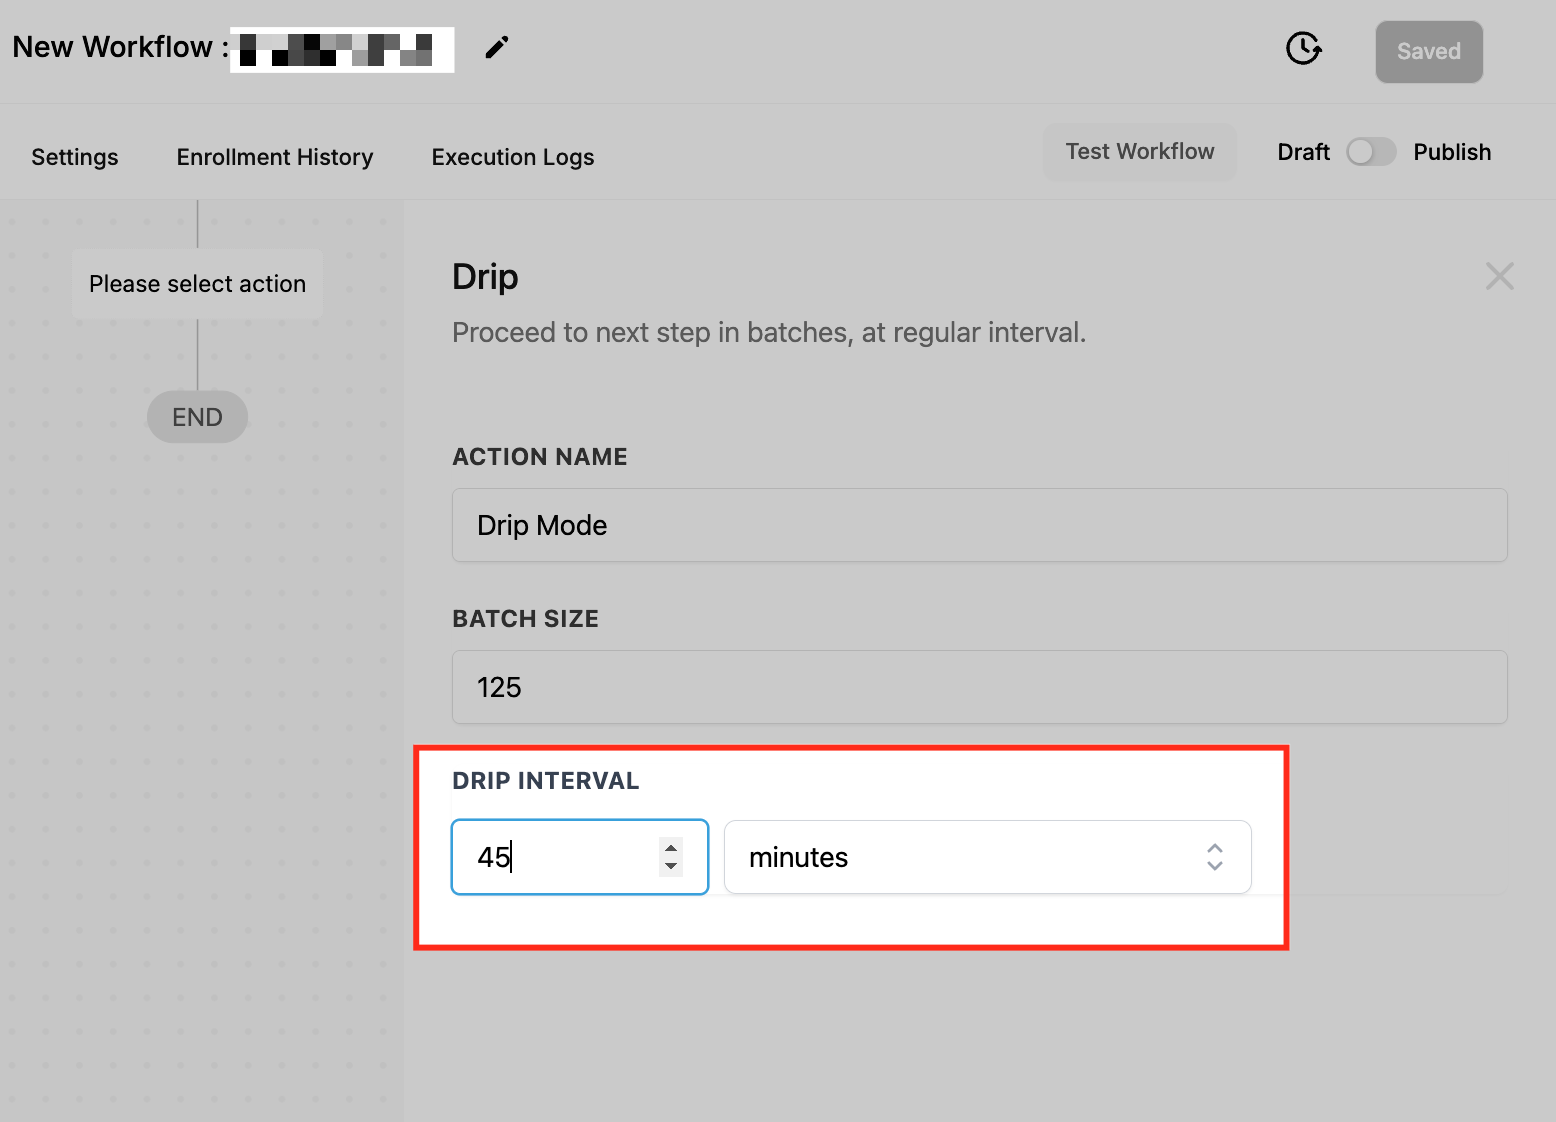Focus the Action Name field 'Drip Mode'
This screenshot has width=1556, height=1122.
pos(979,525)
